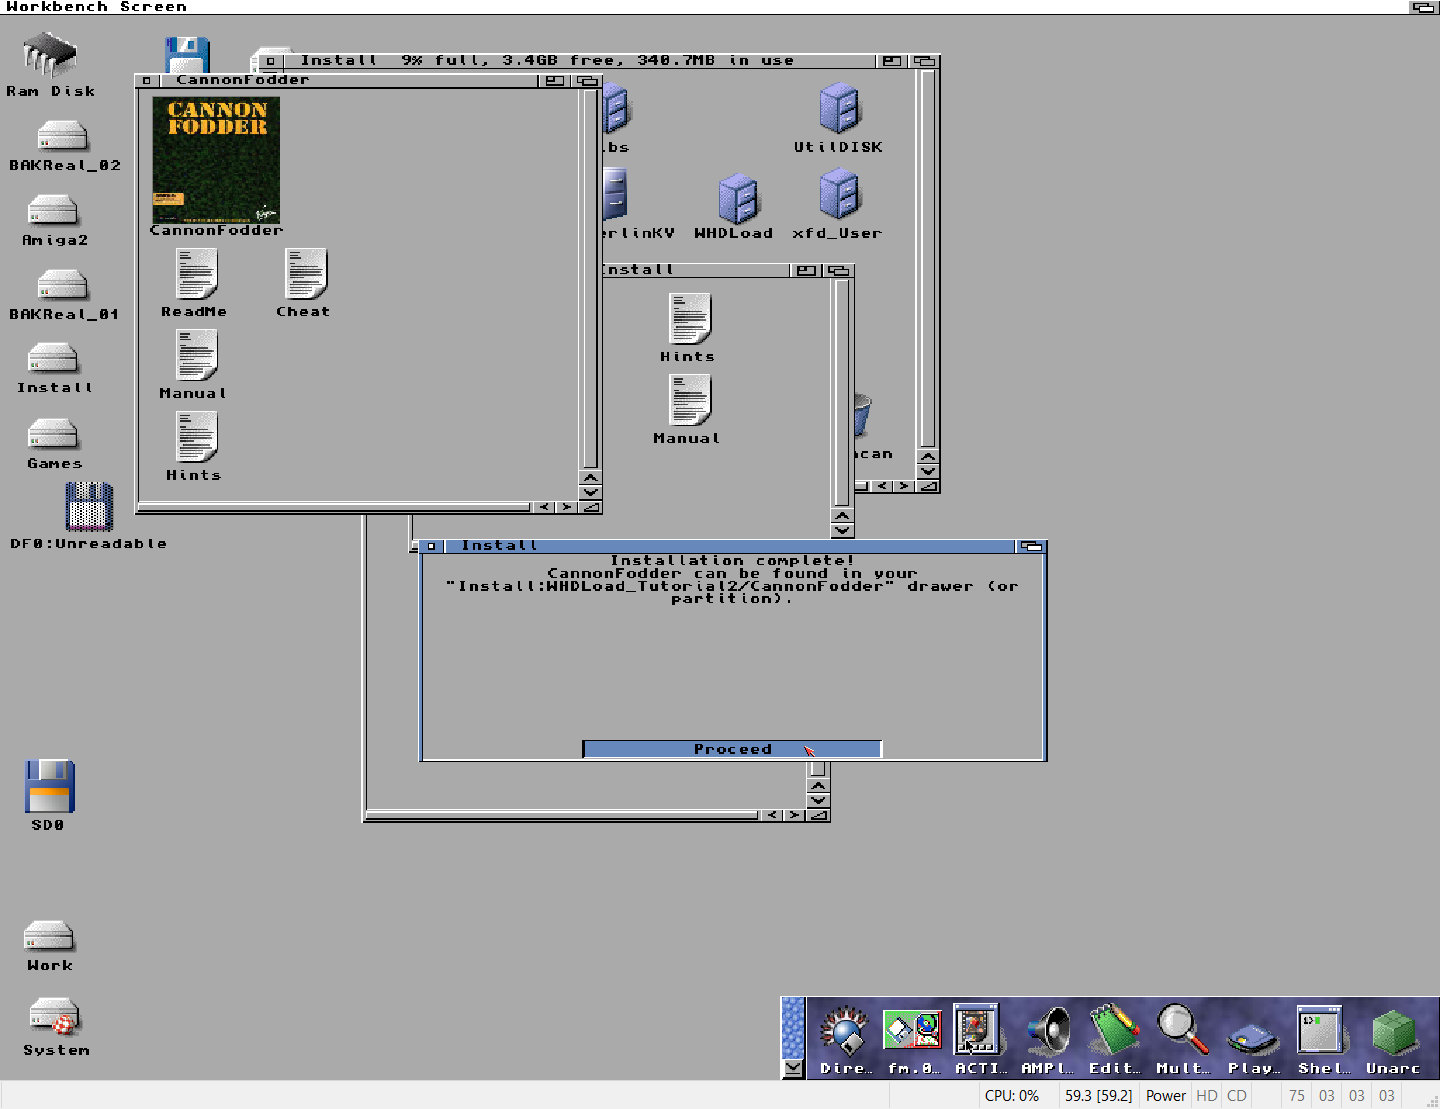Select the Install drive on the desktop

coord(53,360)
